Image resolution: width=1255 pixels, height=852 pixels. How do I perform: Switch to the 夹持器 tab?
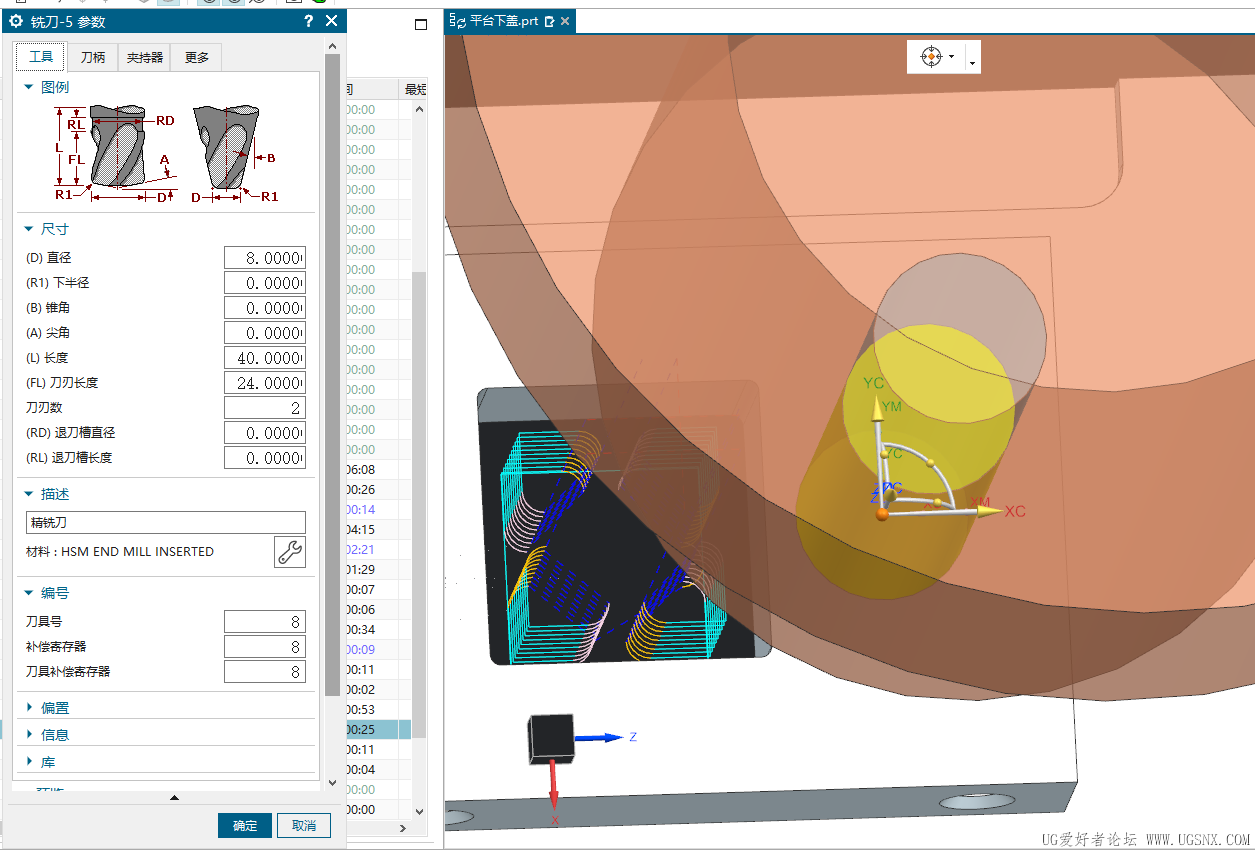pos(145,57)
